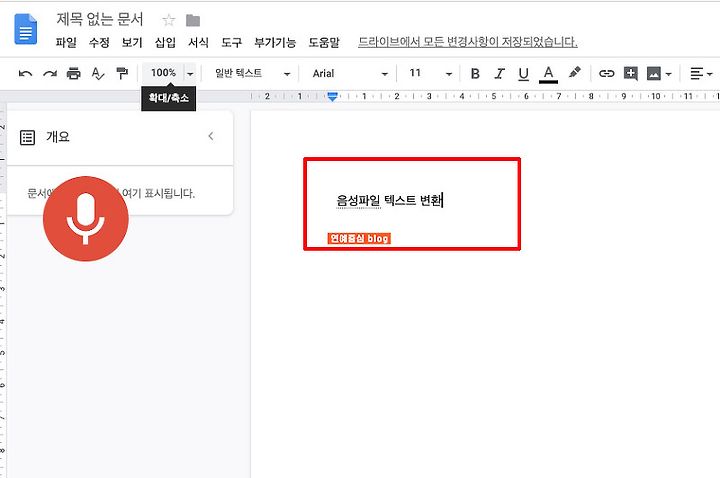Toggle bold formatting
720x478 pixels.
point(475,73)
